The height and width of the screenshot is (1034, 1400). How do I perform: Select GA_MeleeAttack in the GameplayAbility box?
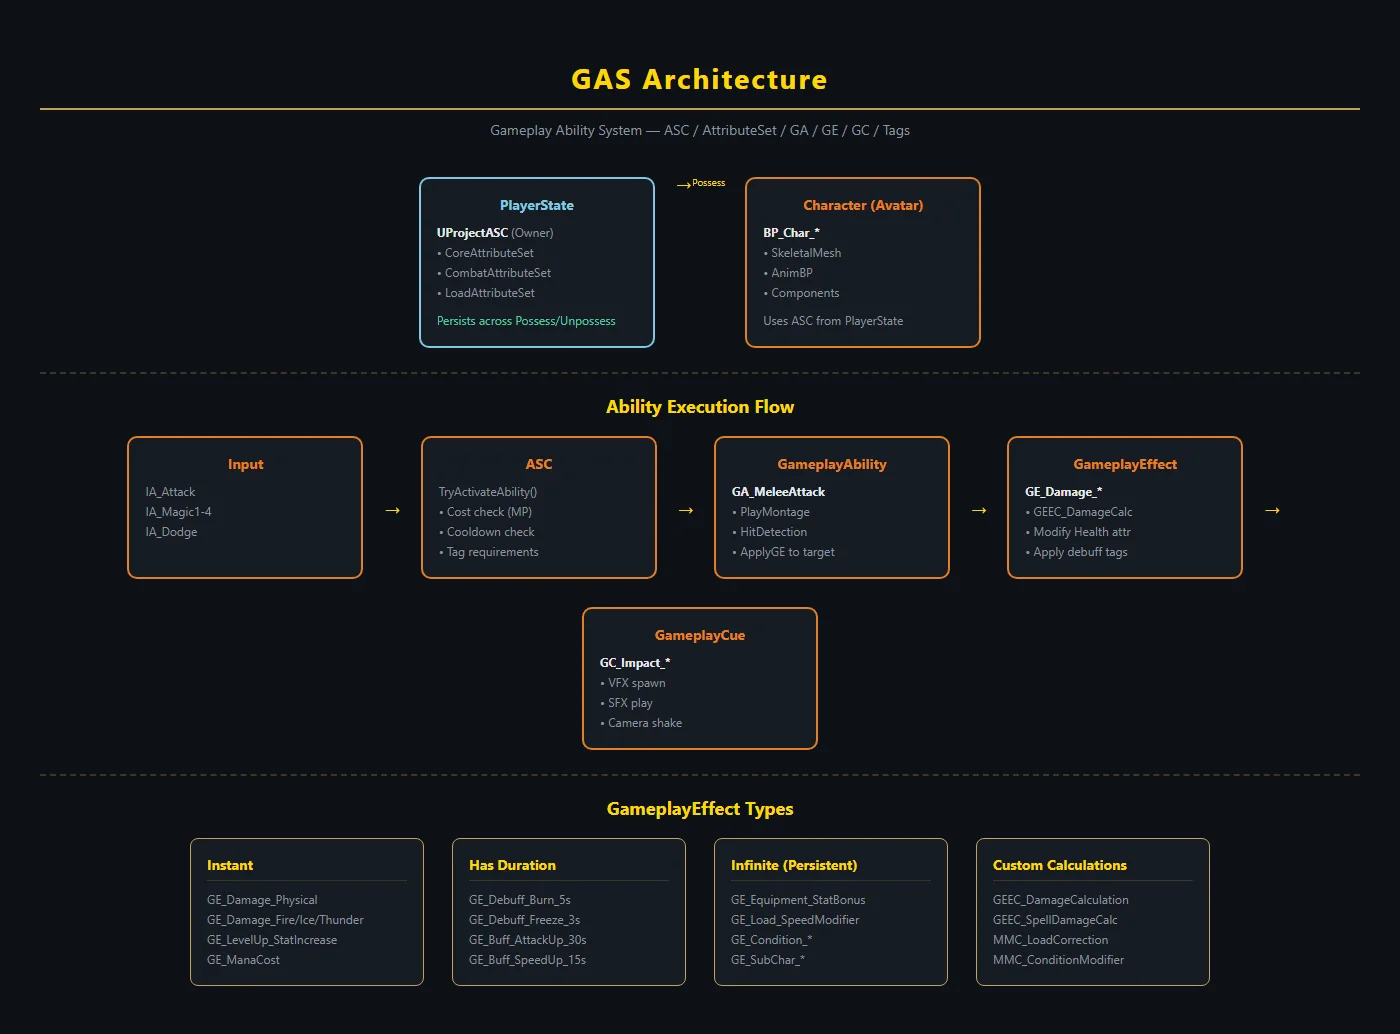778,492
